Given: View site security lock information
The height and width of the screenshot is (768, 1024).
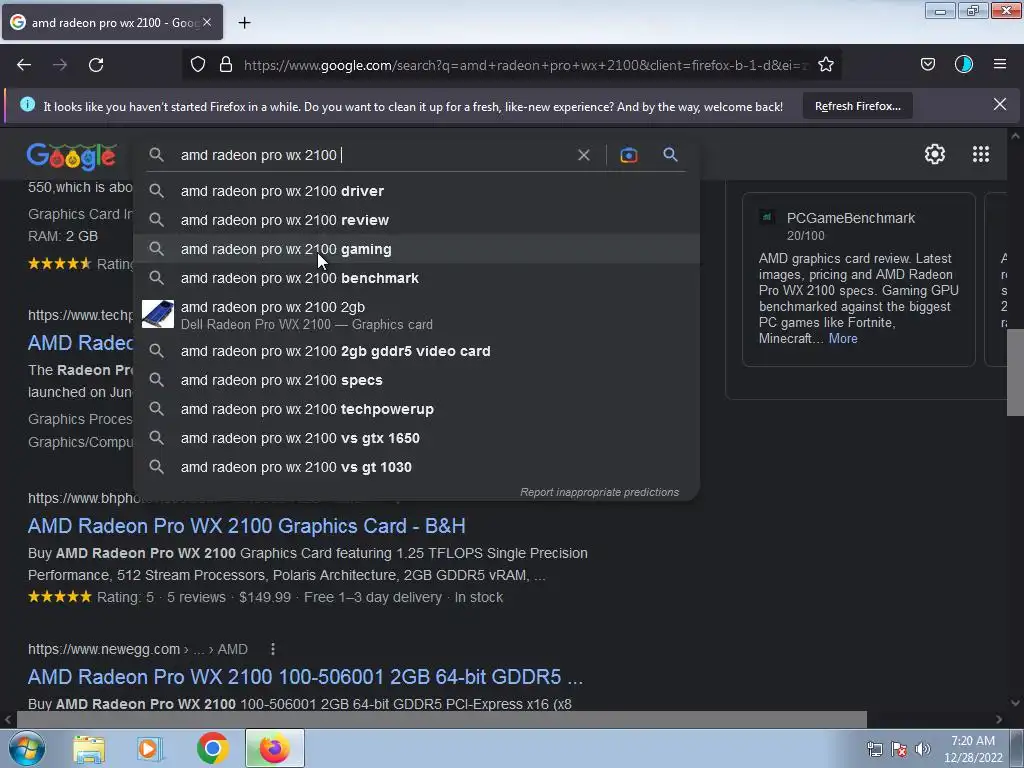Looking at the screenshot, I should [226, 65].
